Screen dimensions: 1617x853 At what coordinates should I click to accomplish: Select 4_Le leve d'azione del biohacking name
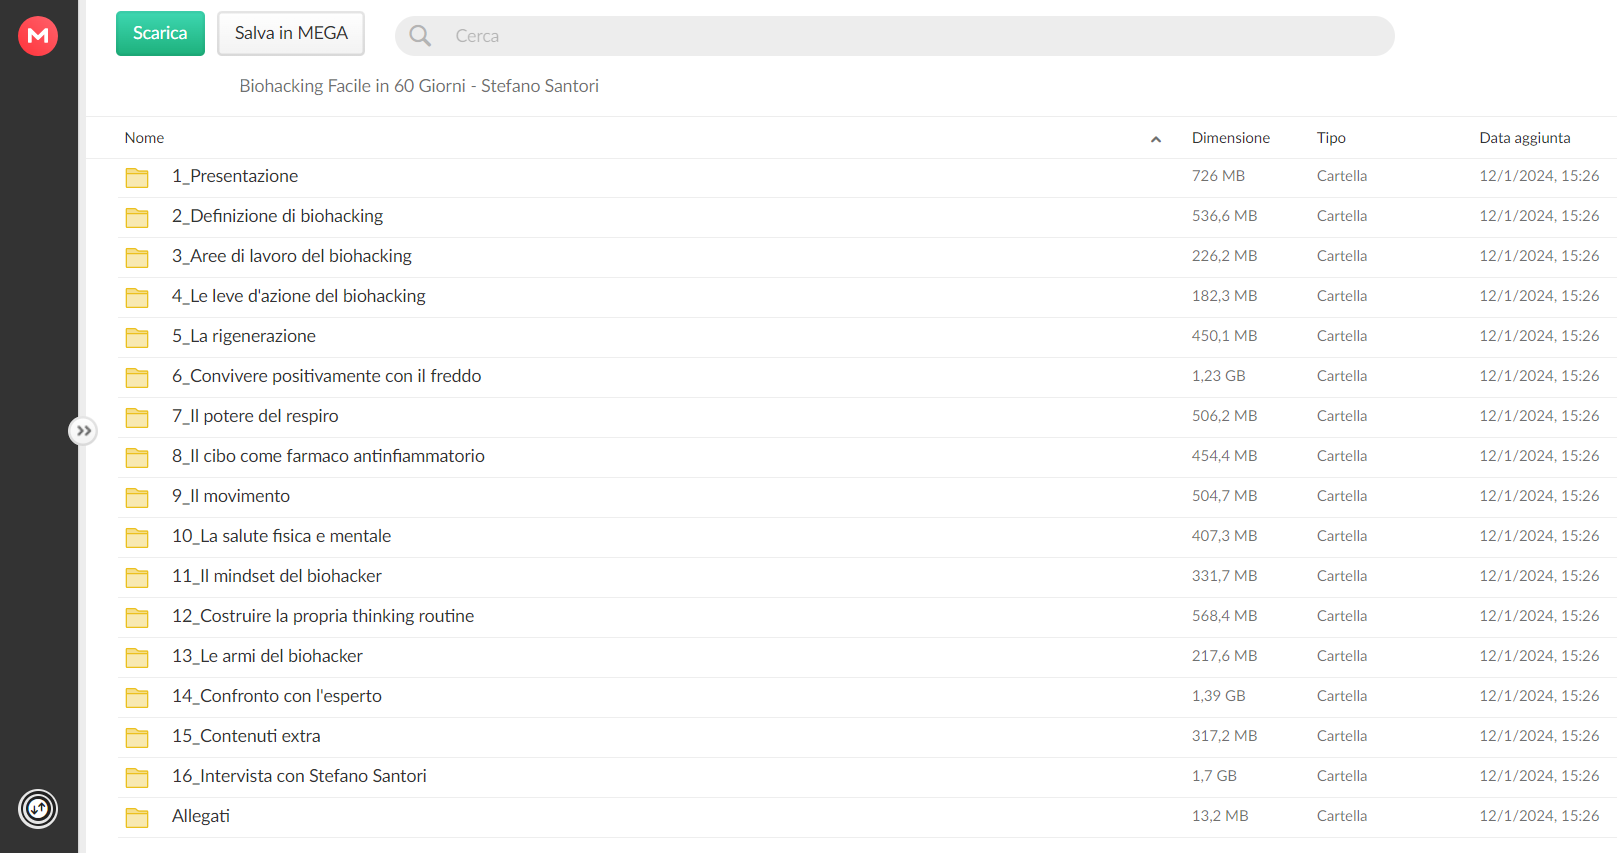299,296
